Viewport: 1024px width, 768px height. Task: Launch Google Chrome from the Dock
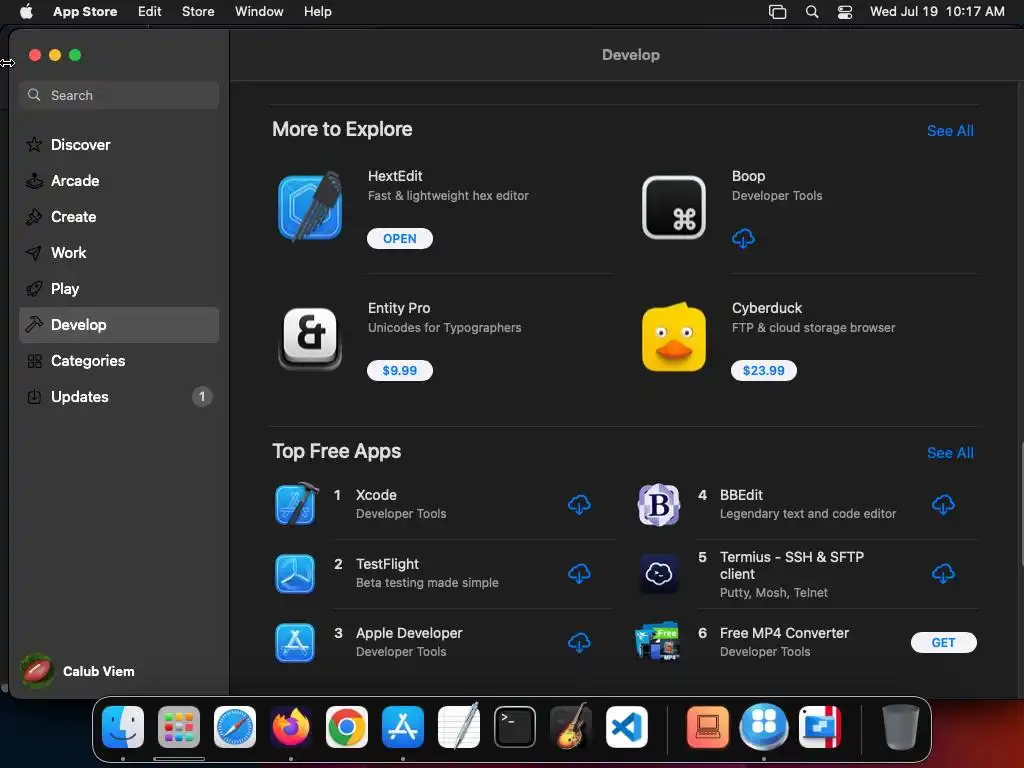point(347,727)
